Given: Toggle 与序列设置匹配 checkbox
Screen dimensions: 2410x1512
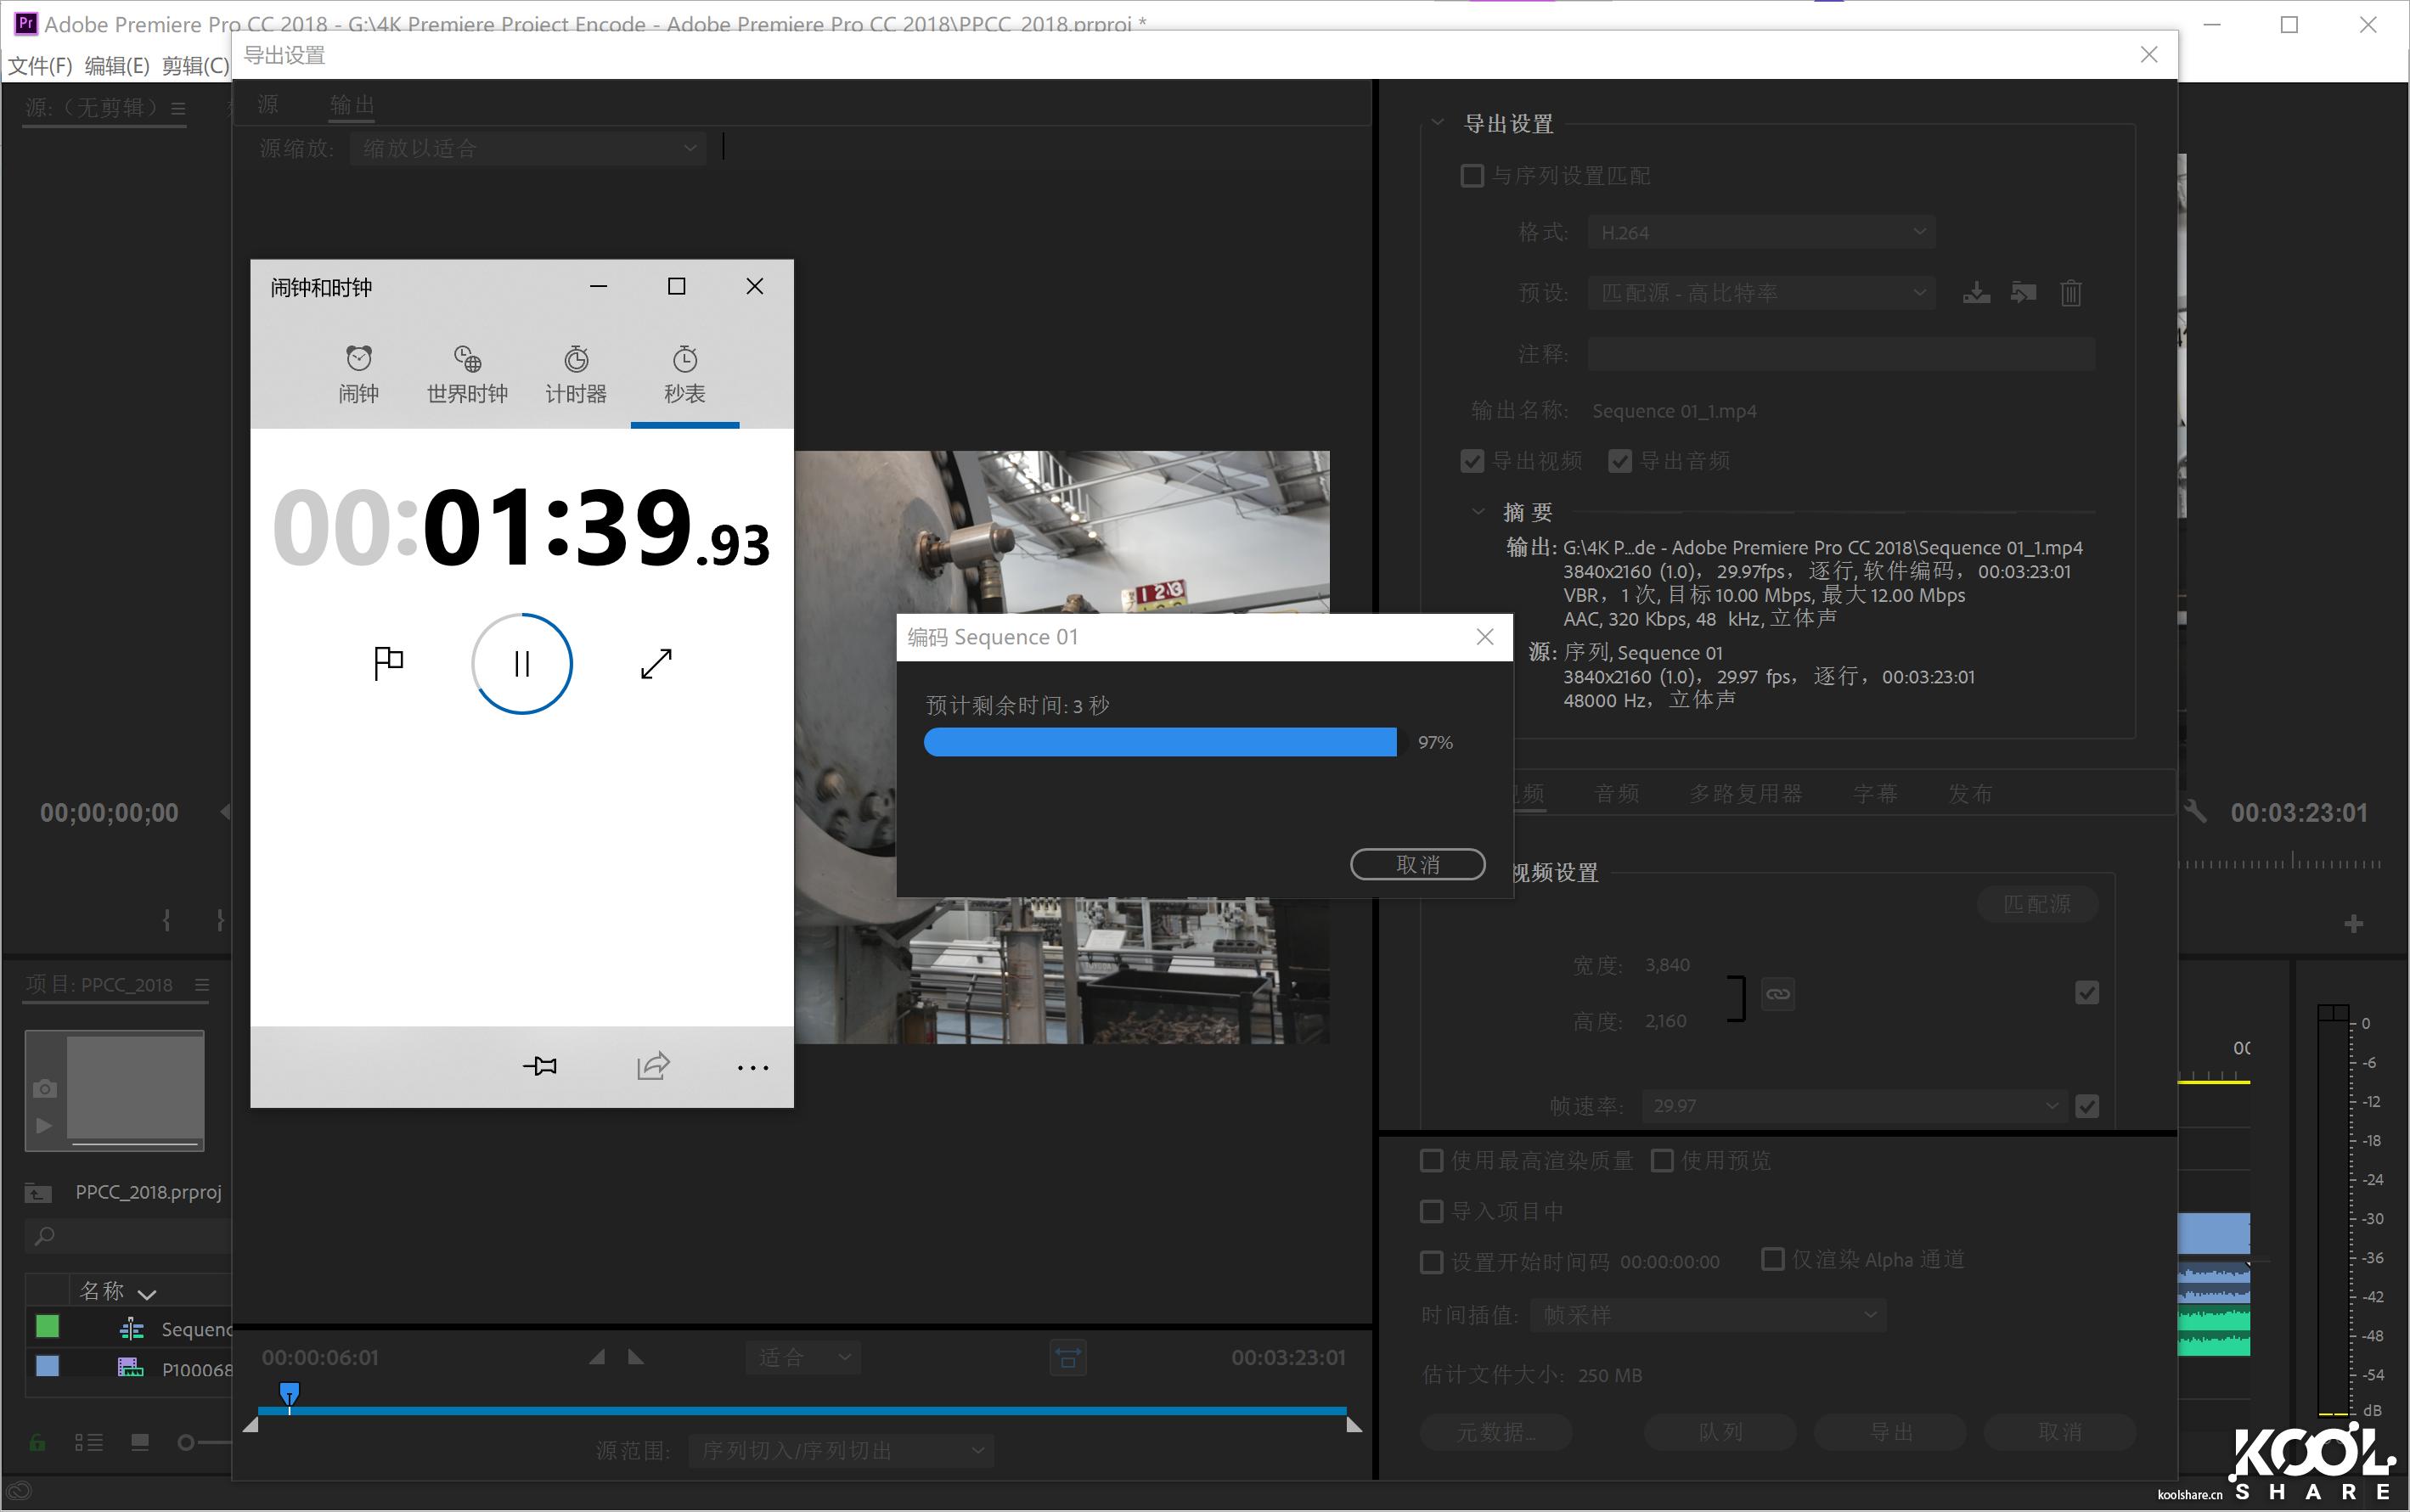Looking at the screenshot, I should (1472, 176).
